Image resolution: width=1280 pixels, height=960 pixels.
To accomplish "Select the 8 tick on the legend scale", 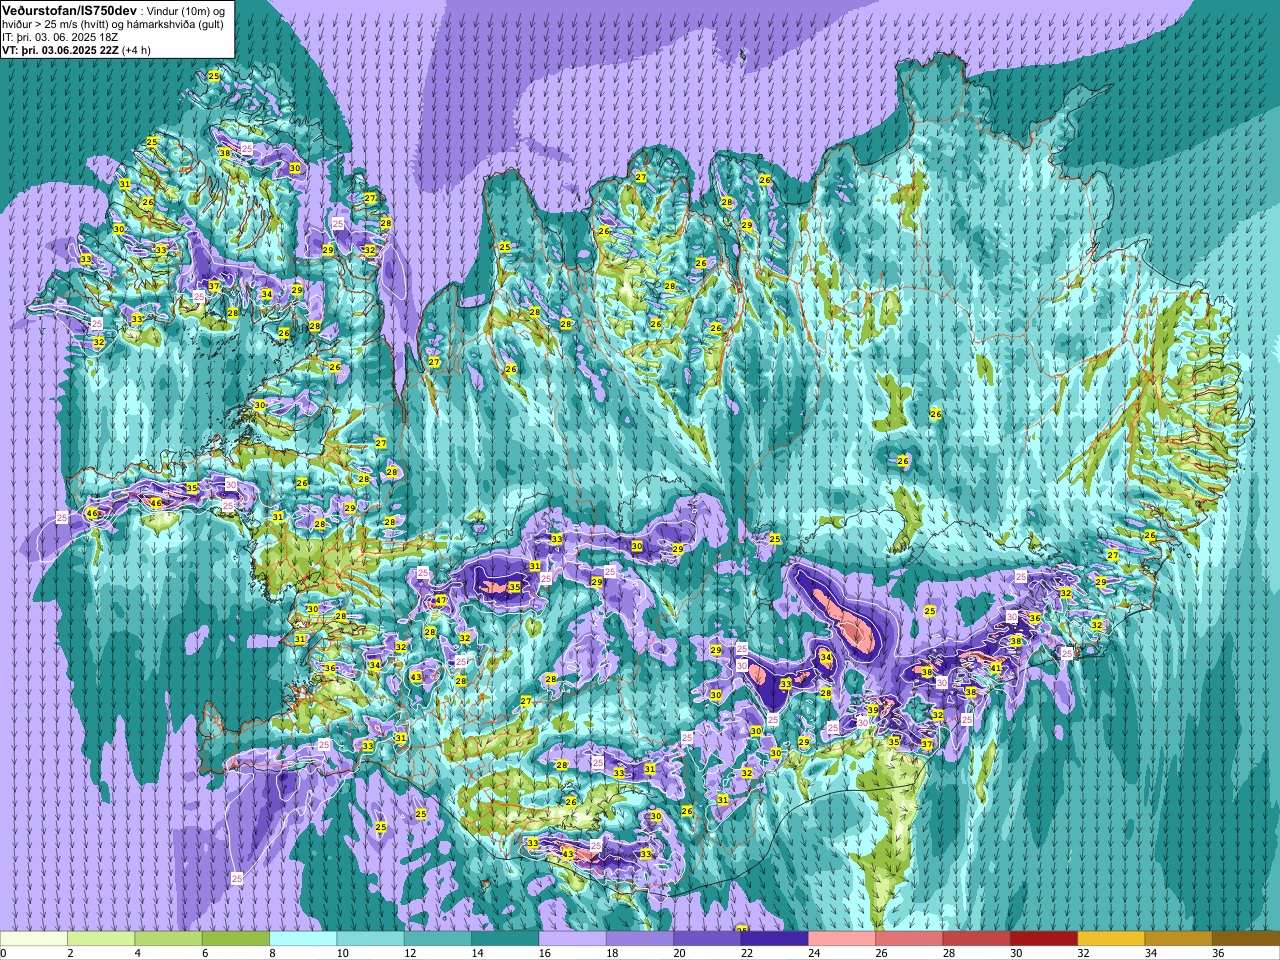I will (x=271, y=953).
